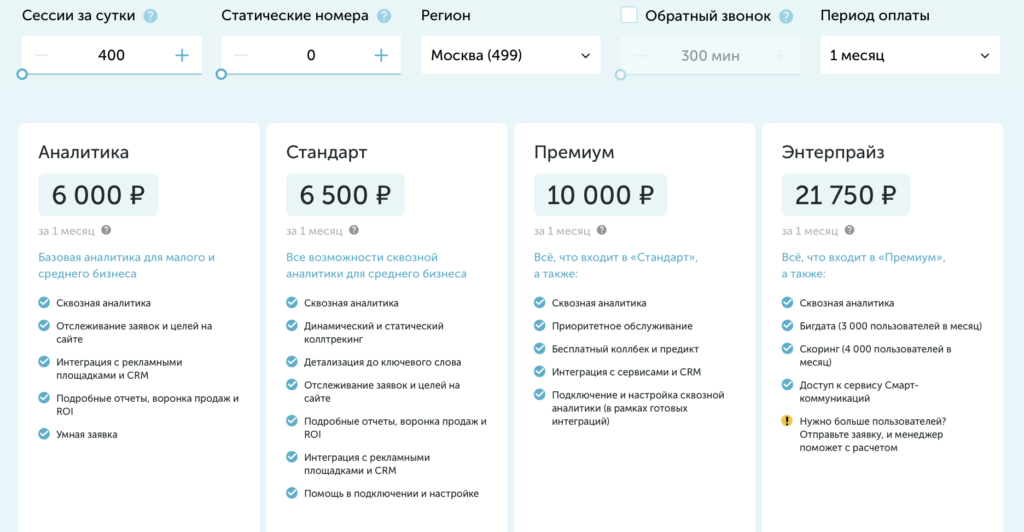This screenshot has width=1024, height=532.
Task: Click help icon next to Сессии за сутки
Action: 150,16
